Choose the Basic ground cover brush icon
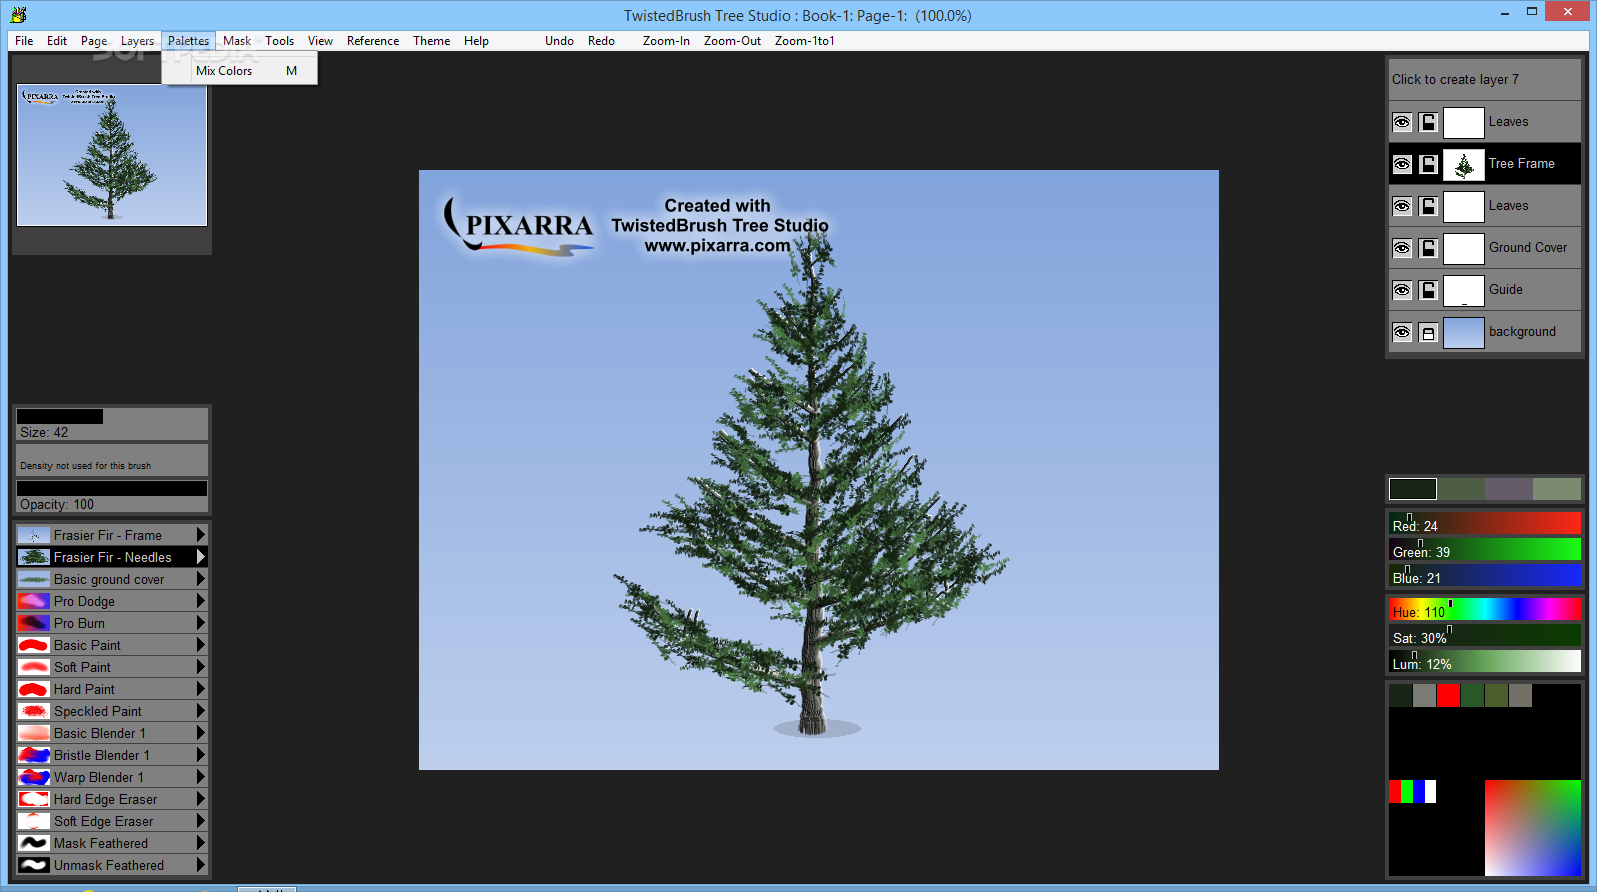 pos(33,579)
